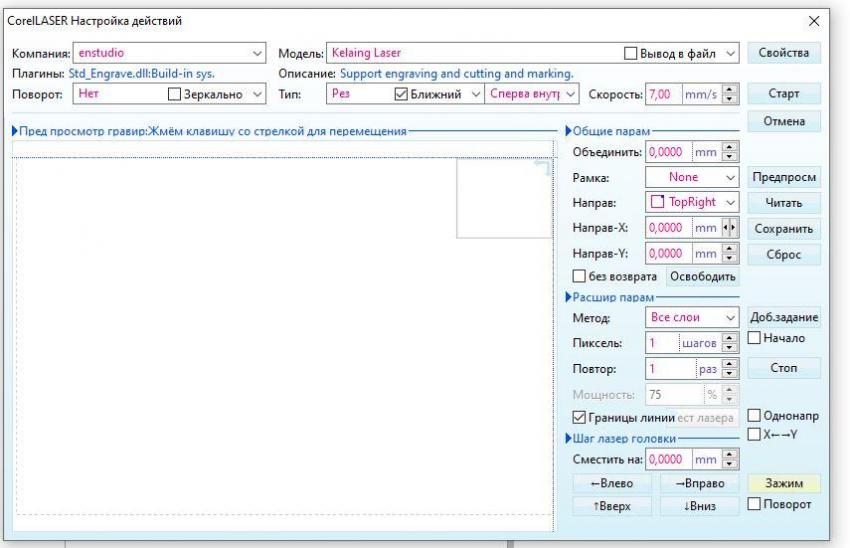Collapse the Общие парам section triangle
The height and width of the screenshot is (548, 850).
pos(569,131)
